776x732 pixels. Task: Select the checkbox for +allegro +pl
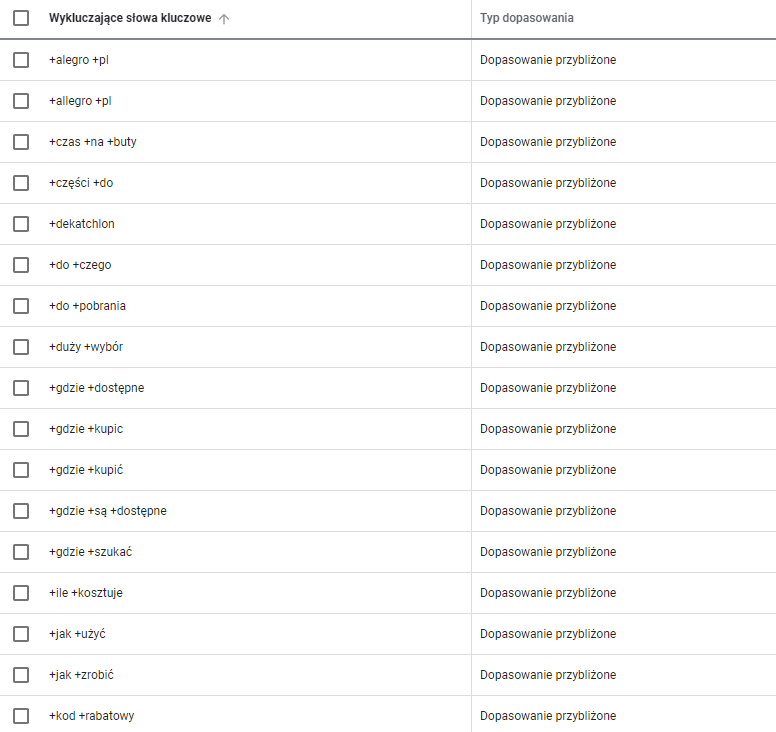[21, 101]
